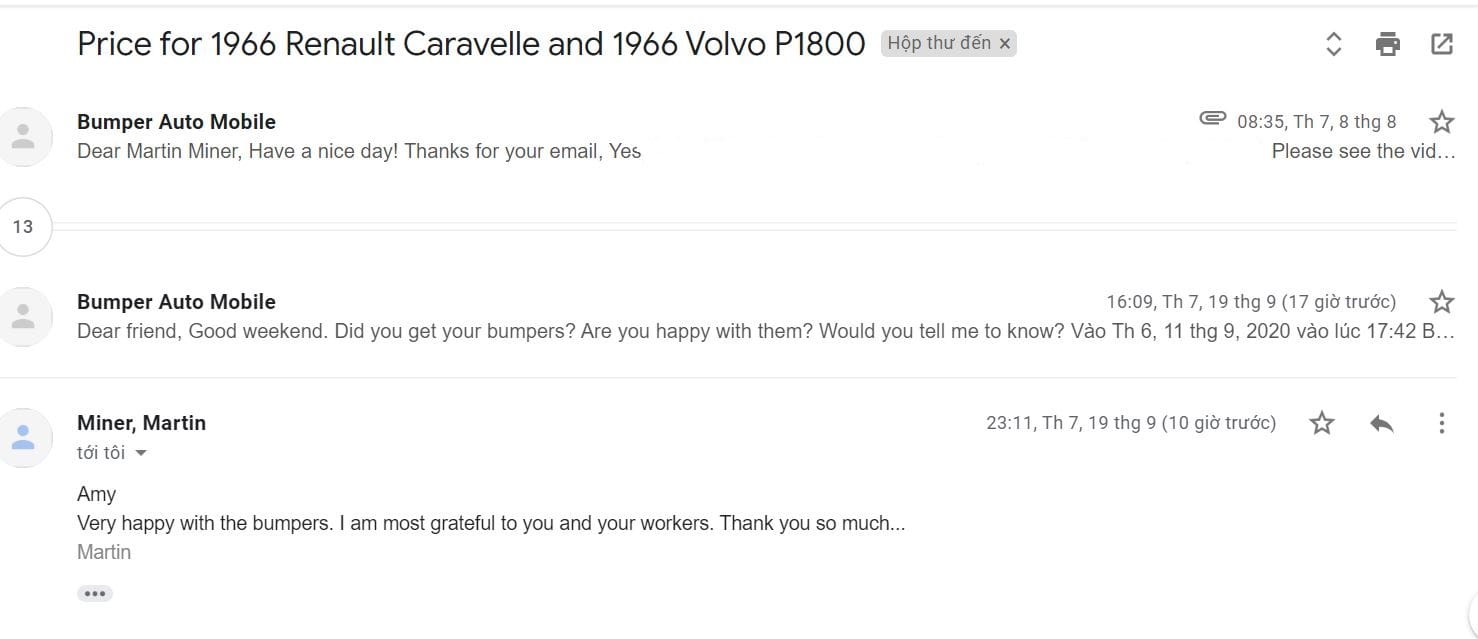This screenshot has width=1478, height=639.
Task: Open the collapsed message starting 'Dear Martin Miner'
Action: pos(359,152)
